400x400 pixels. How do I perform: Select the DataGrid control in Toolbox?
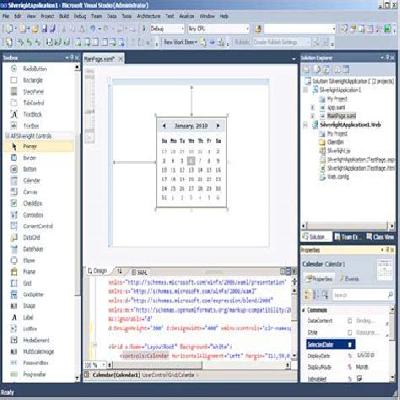point(31,237)
